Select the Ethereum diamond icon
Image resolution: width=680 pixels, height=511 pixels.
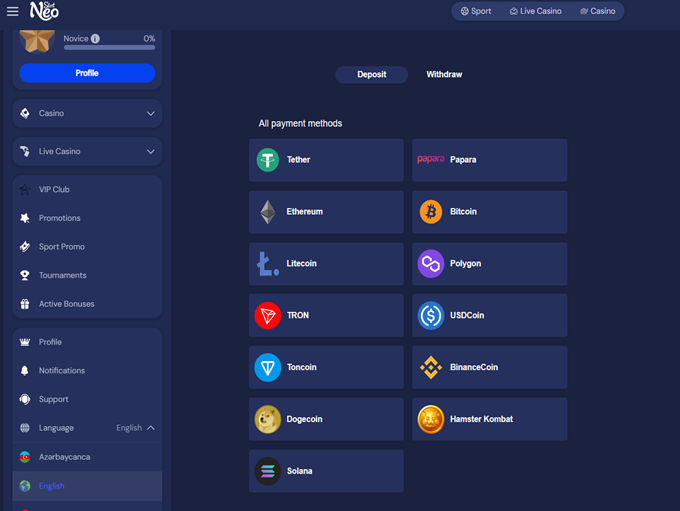[x=267, y=212]
